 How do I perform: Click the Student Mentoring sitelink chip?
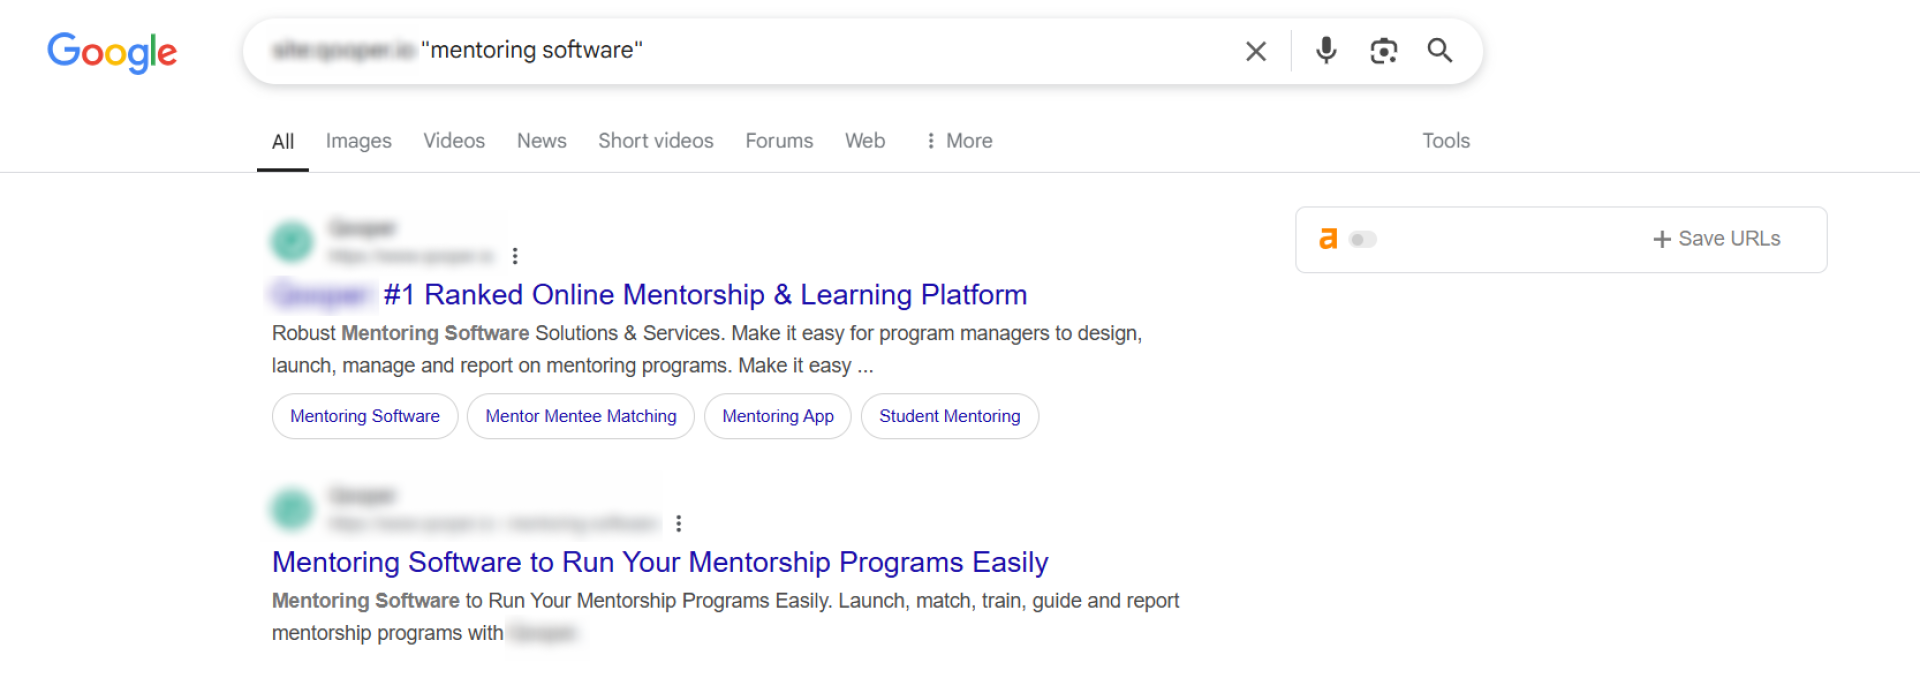pyautogui.click(x=950, y=416)
